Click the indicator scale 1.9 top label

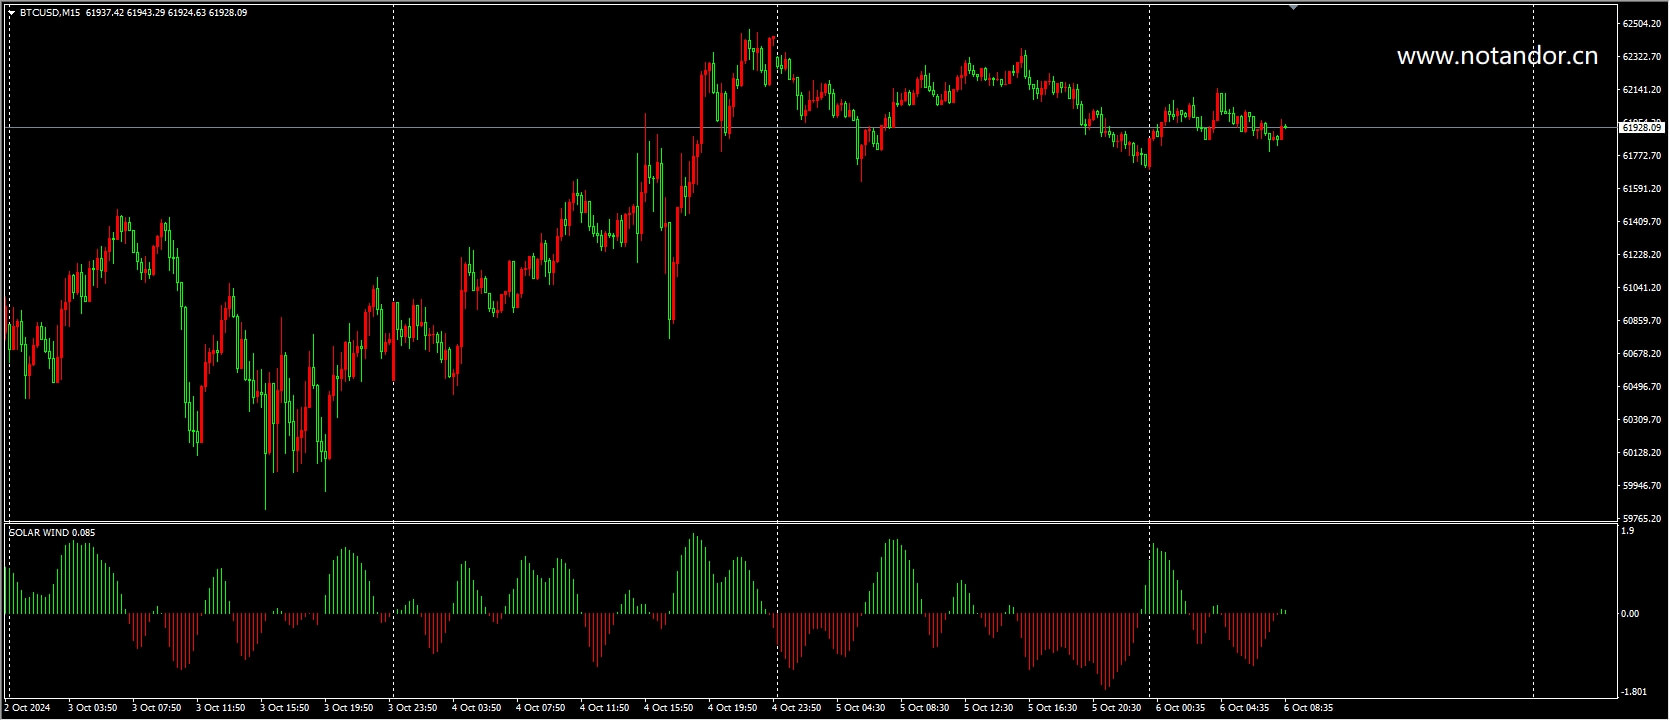pyautogui.click(x=1628, y=531)
